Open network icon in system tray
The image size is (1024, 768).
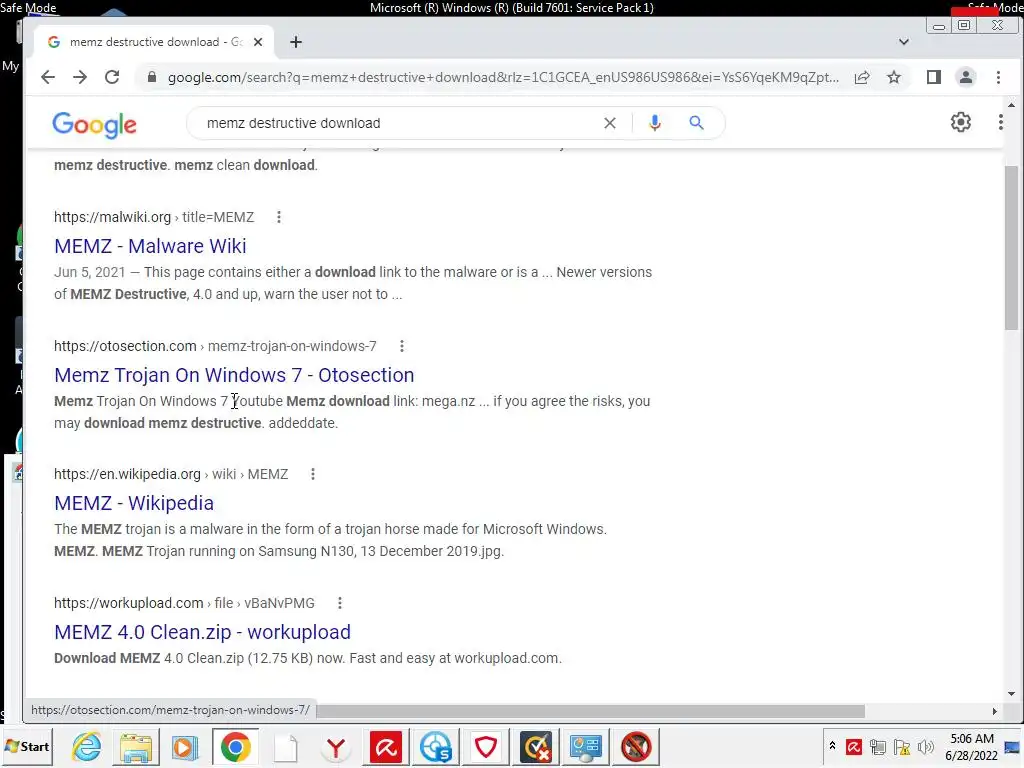(878, 746)
